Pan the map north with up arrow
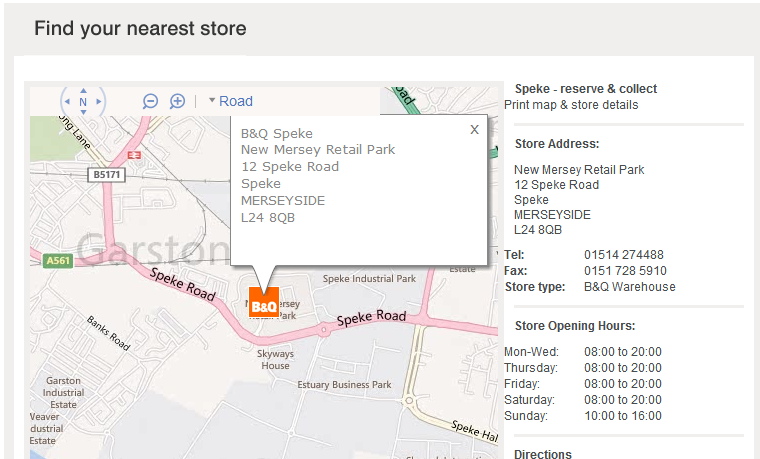 [83, 88]
